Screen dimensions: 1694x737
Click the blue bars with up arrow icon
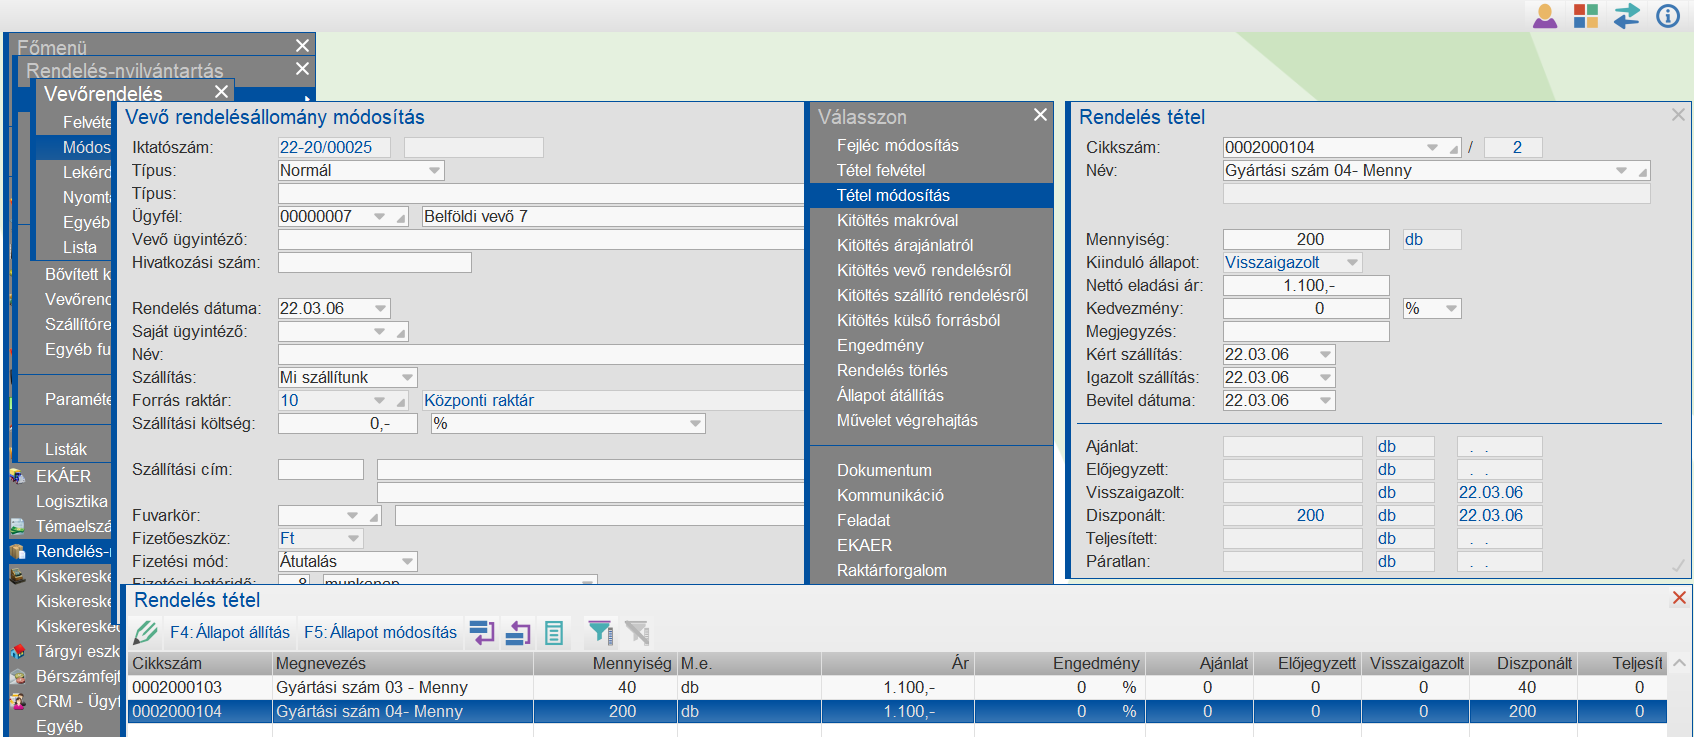[518, 632]
